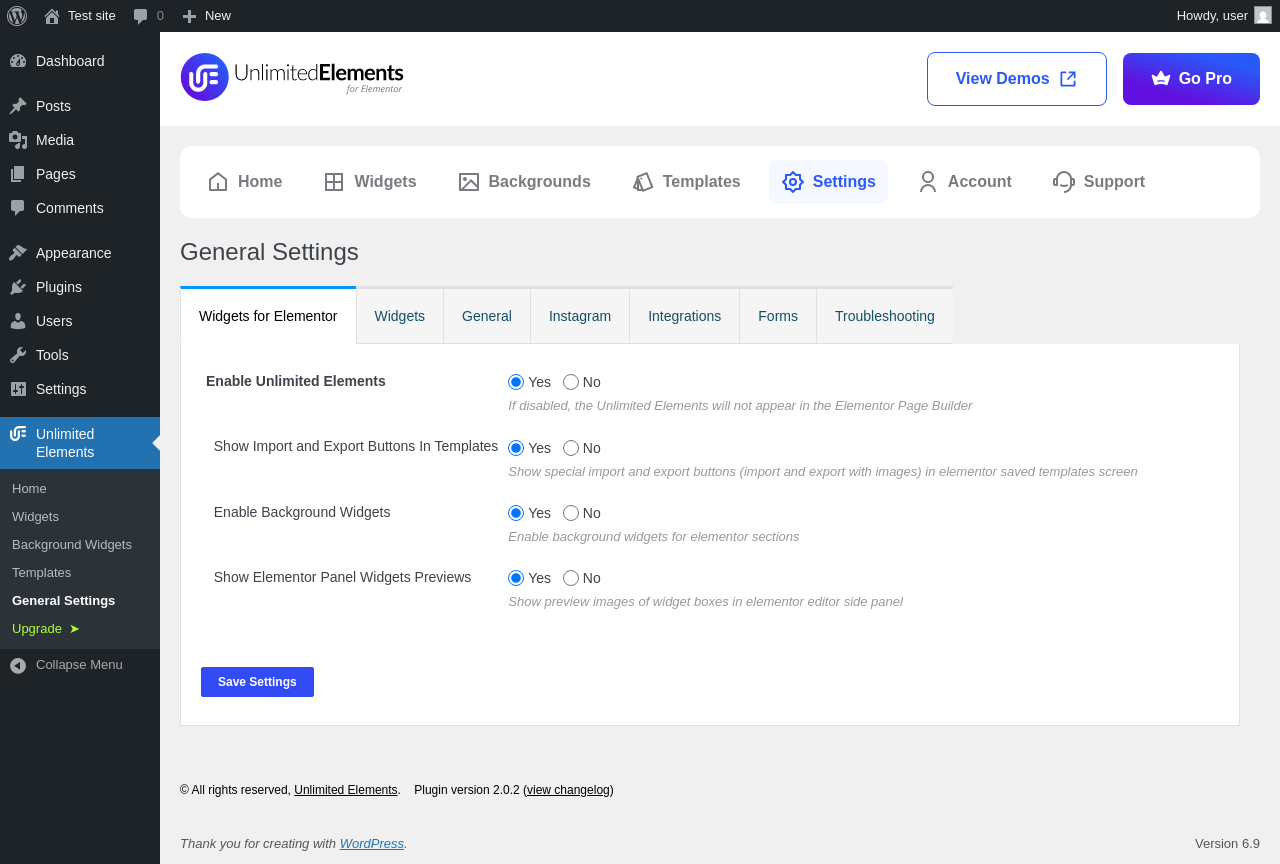Click the Pages icon in sidebar

coord(18,174)
